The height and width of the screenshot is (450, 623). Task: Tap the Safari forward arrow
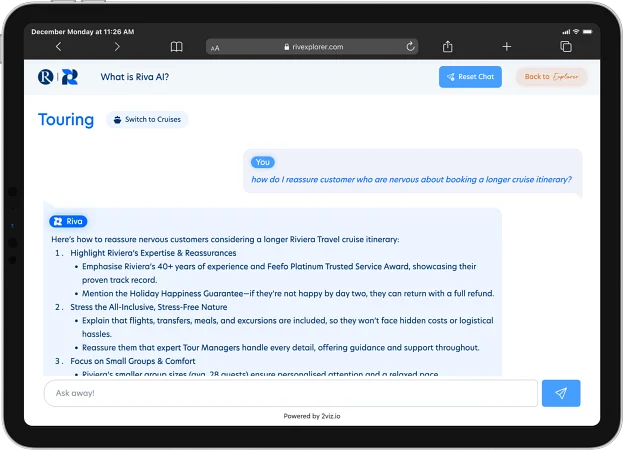[x=117, y=47]
